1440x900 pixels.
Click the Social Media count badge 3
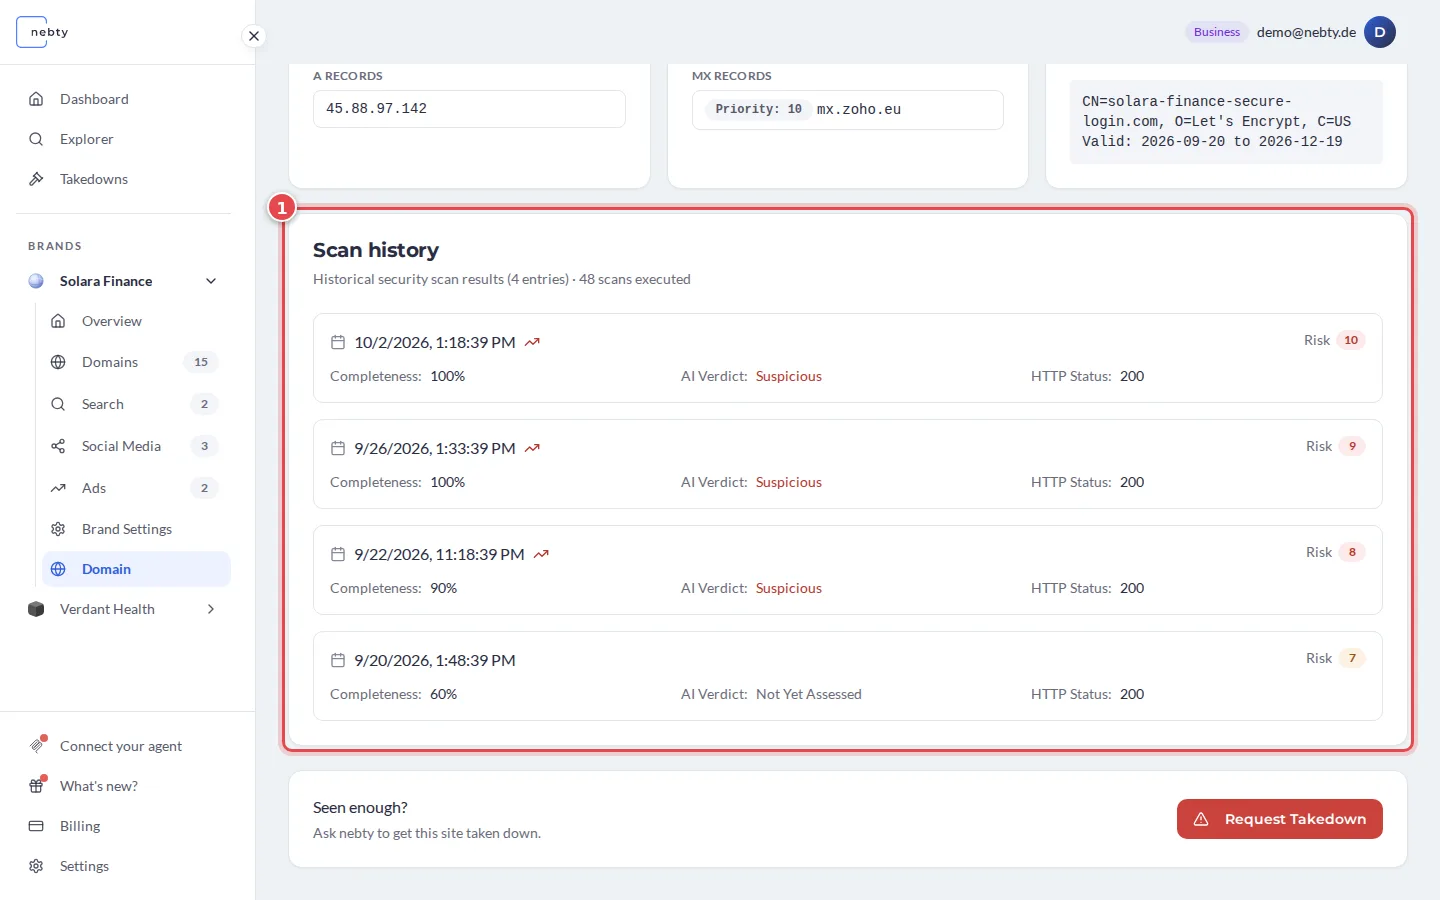coord(204,446)
